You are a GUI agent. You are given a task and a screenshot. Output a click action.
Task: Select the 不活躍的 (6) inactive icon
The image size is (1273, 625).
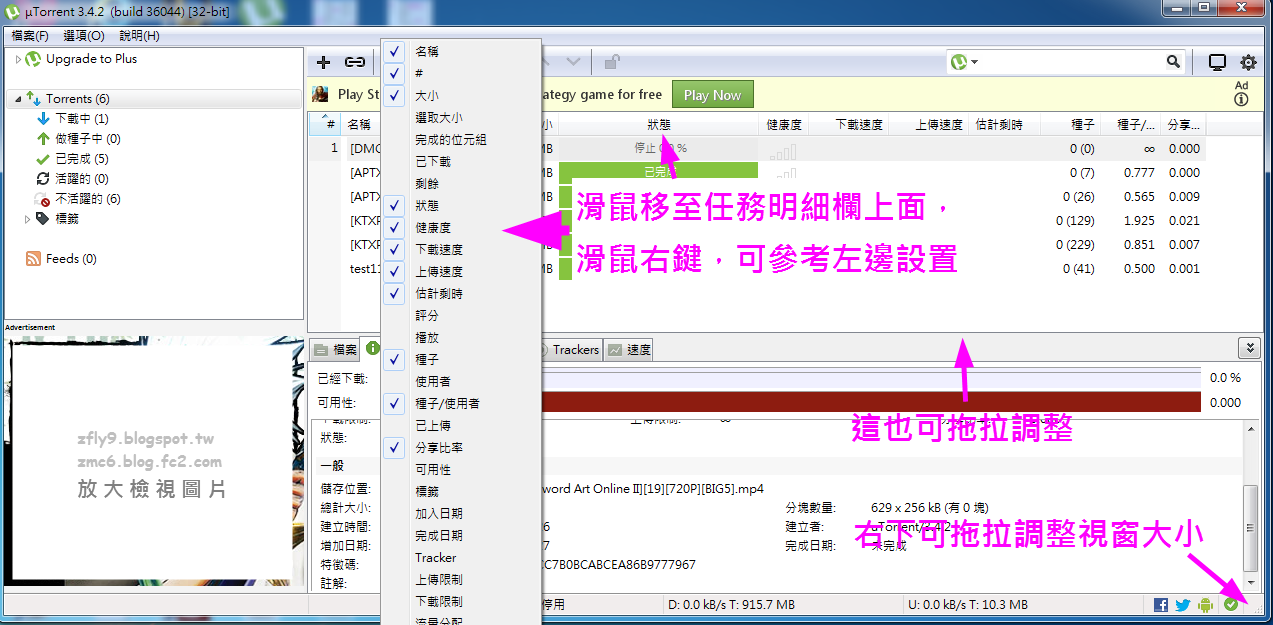(x=43, y=199)
